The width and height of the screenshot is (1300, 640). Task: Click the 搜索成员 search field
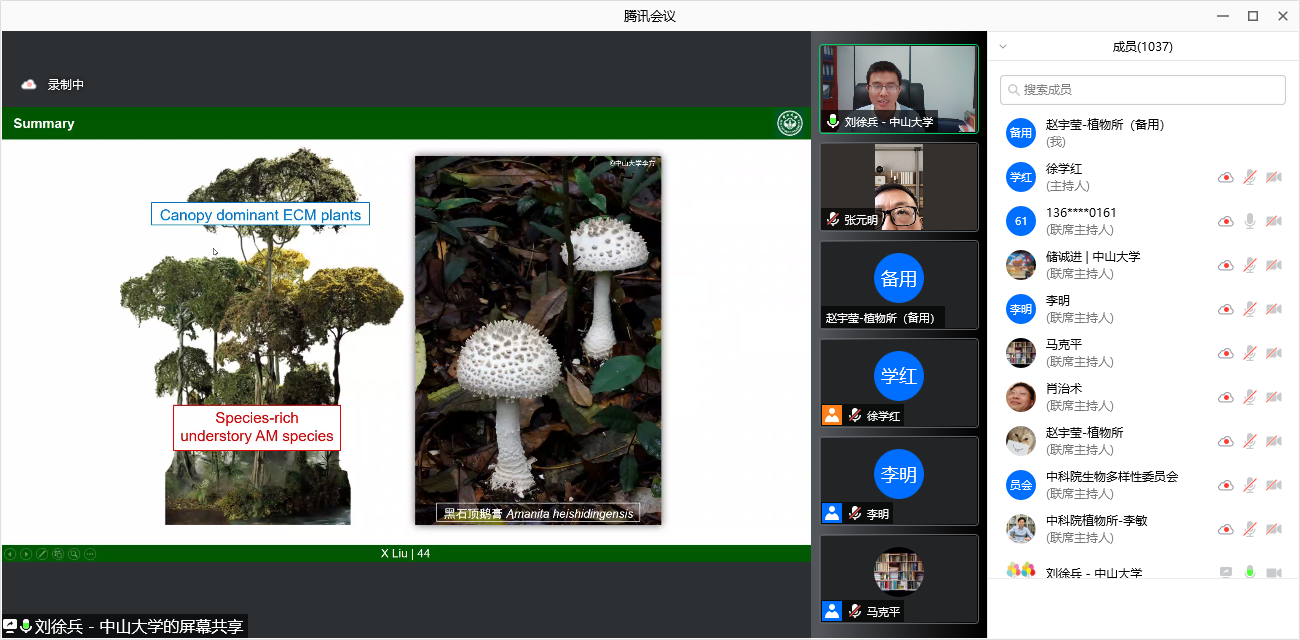point(1143,89)
